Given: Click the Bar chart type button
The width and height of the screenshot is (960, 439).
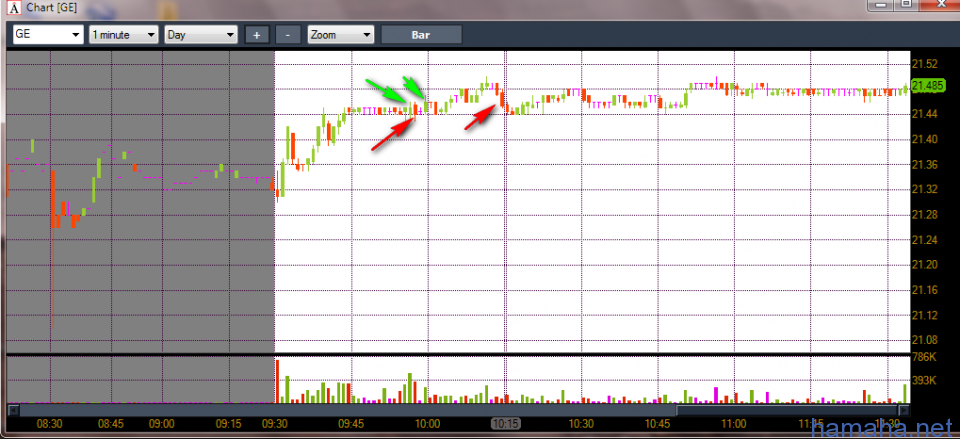Looking at the screenshot, I should pyautogui.click(x=421, y=35).
